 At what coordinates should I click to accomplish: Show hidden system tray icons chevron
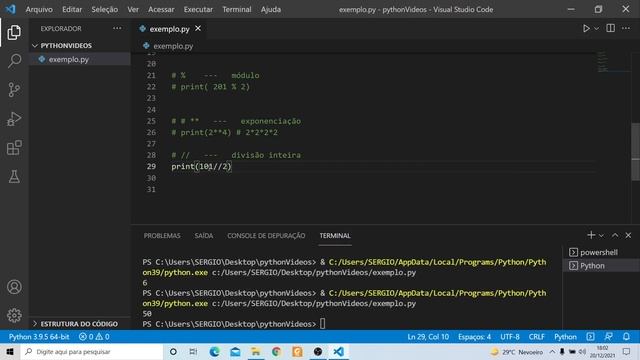[552, 351]
